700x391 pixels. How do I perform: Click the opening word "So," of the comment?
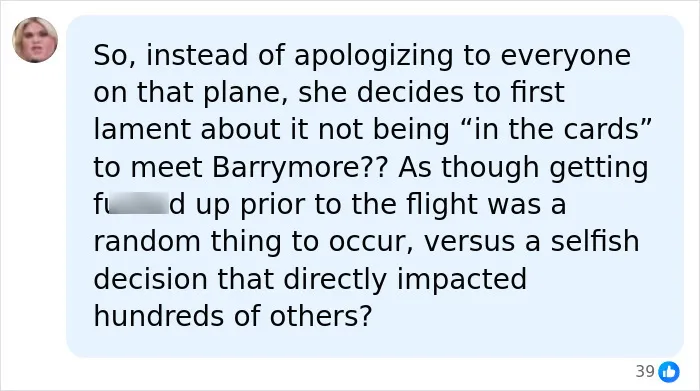pyautogui.click(x=114, y=56)
